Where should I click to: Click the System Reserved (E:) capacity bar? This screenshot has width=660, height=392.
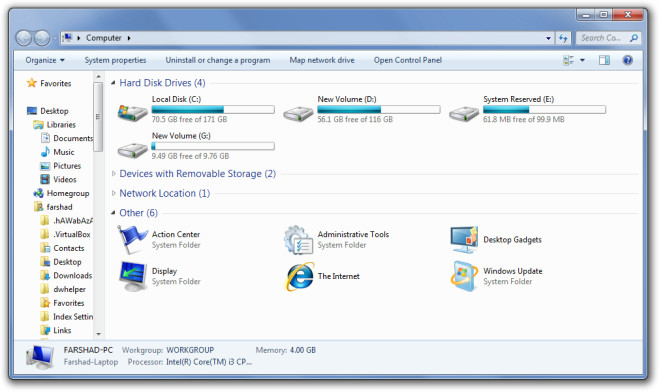point(545,109)
